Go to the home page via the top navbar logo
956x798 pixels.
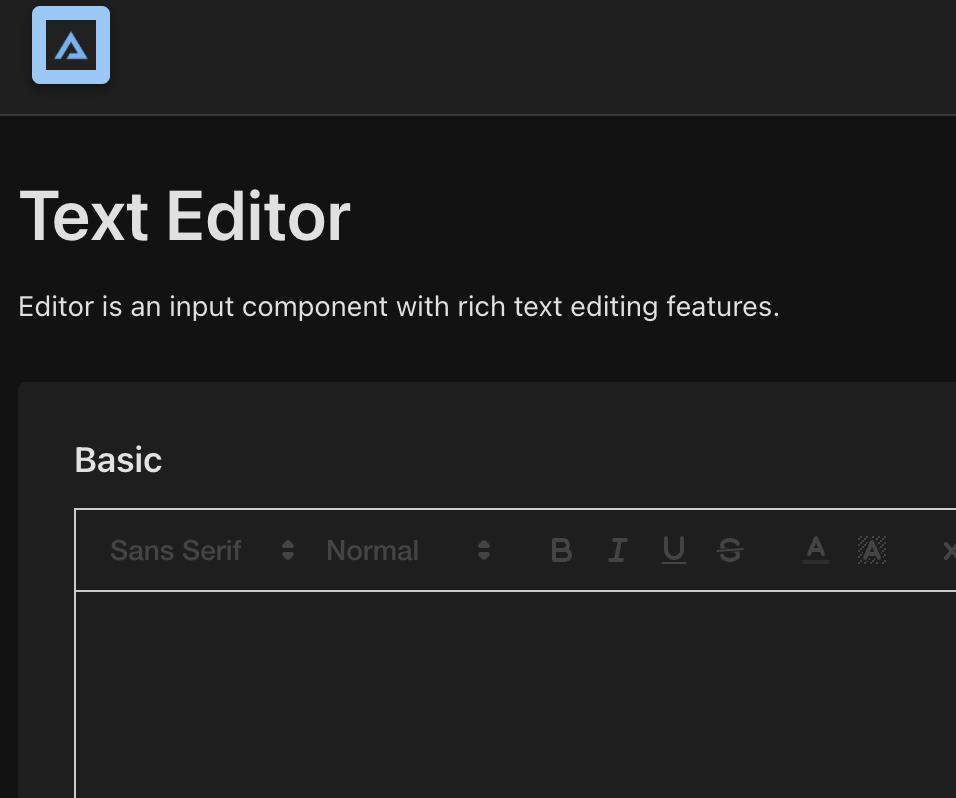(x=70, y=44)
